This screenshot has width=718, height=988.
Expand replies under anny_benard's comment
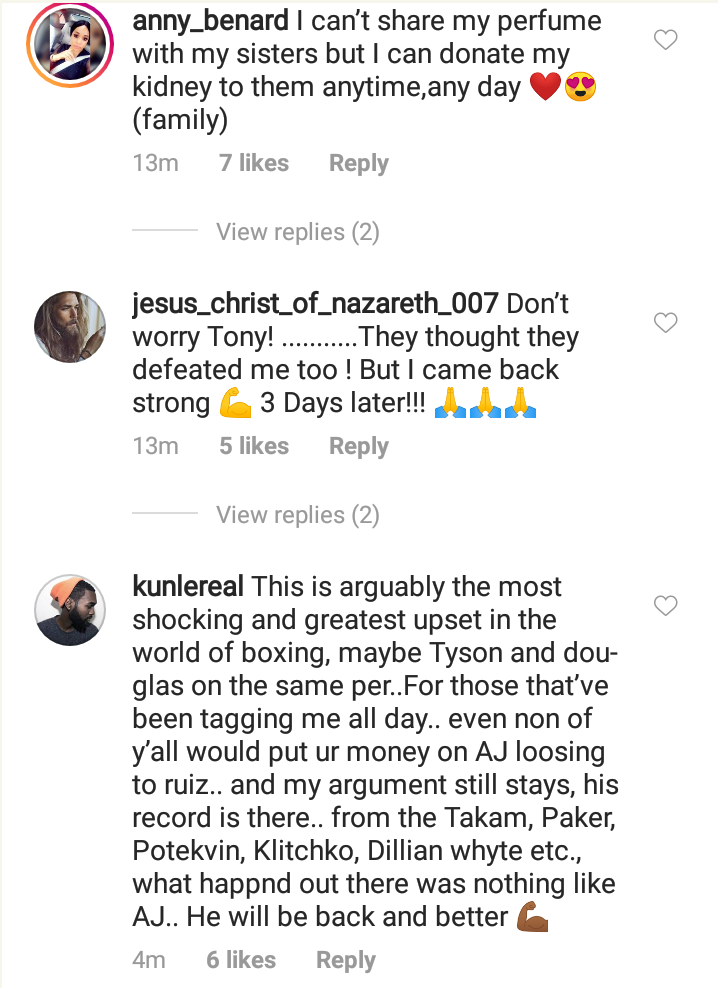298,232
